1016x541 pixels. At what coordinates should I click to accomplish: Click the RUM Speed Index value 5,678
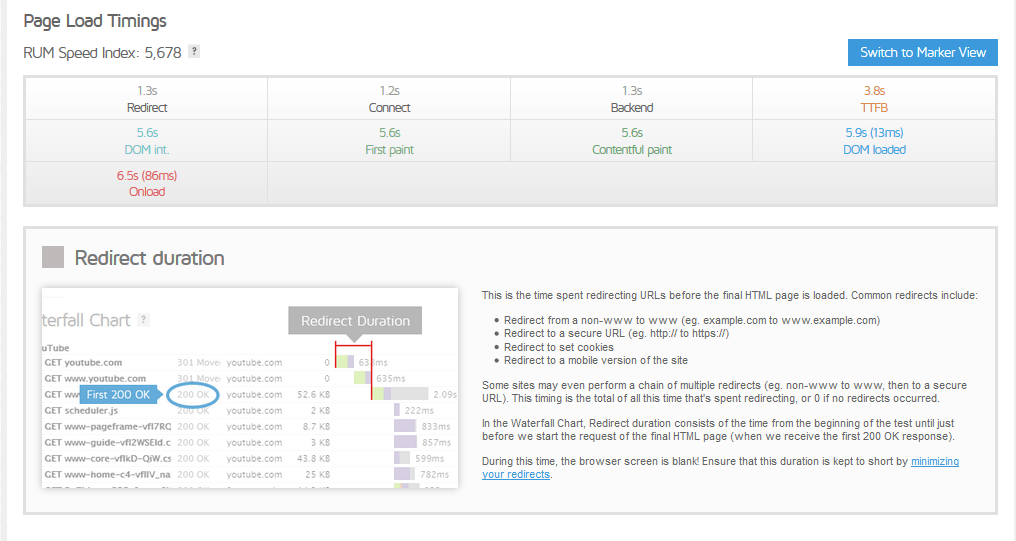162,53
